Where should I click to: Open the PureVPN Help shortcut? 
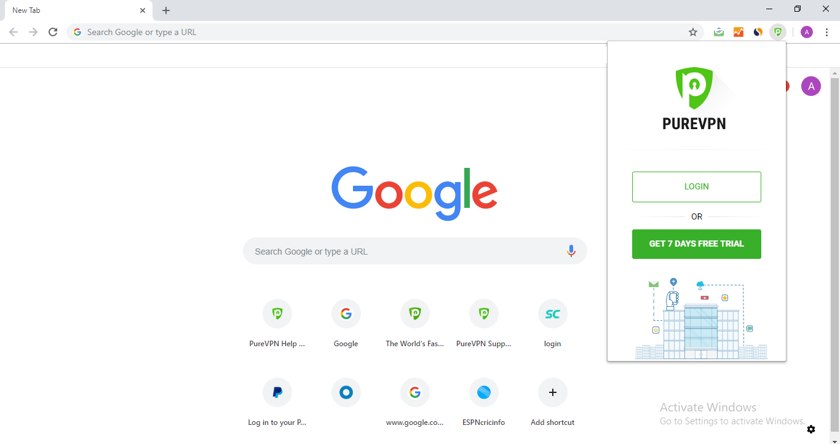(277, 324)
